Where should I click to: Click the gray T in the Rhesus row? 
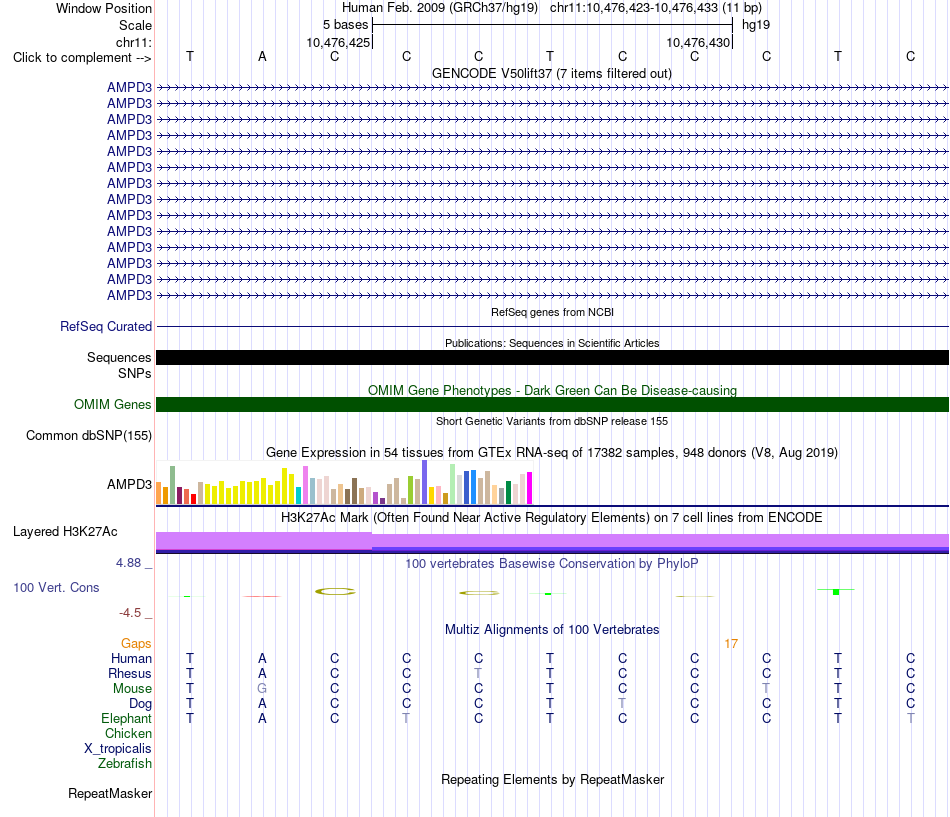479,673
